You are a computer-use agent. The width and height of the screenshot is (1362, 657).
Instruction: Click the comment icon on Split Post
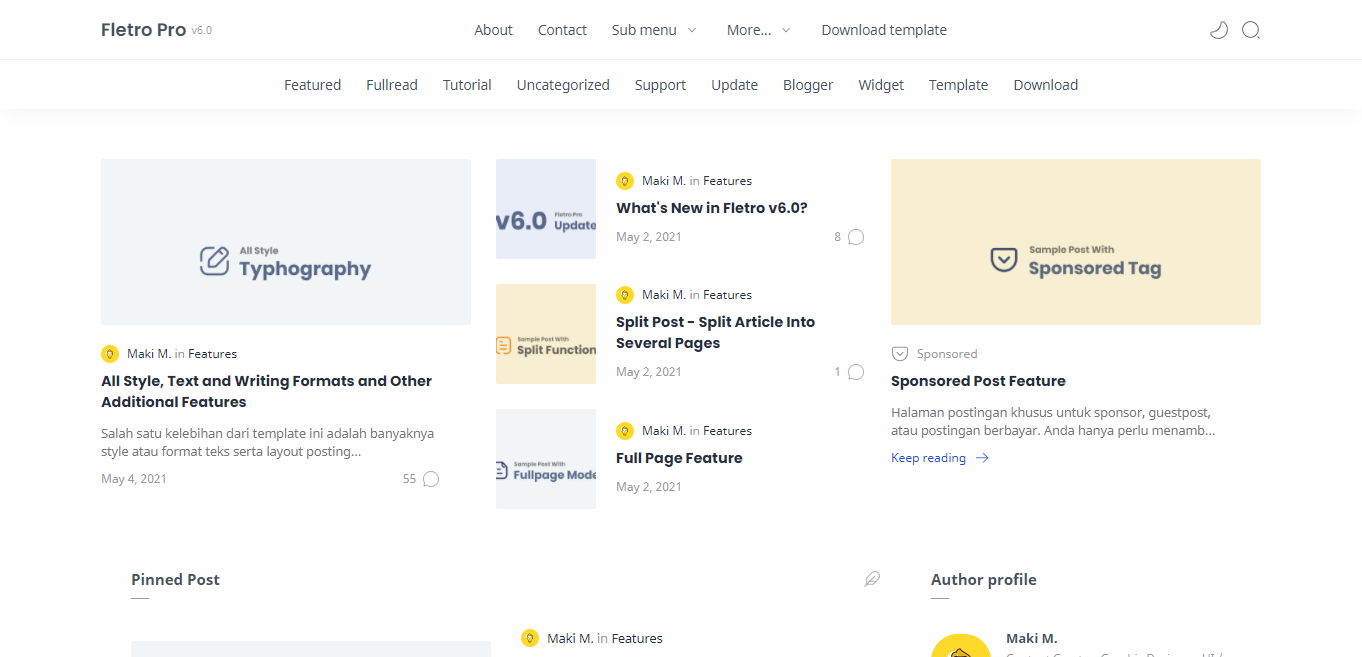click(856, 372)
